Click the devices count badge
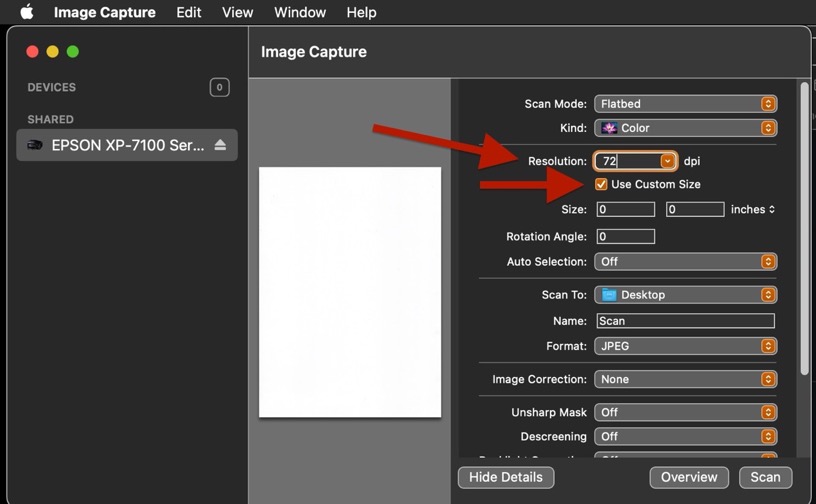This screenshot has width=816, height=504. click(219, 87)
